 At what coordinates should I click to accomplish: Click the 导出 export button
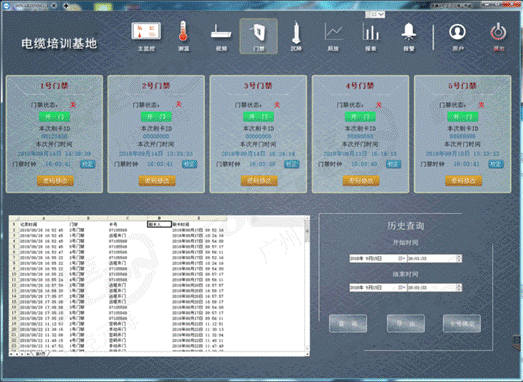406,324
